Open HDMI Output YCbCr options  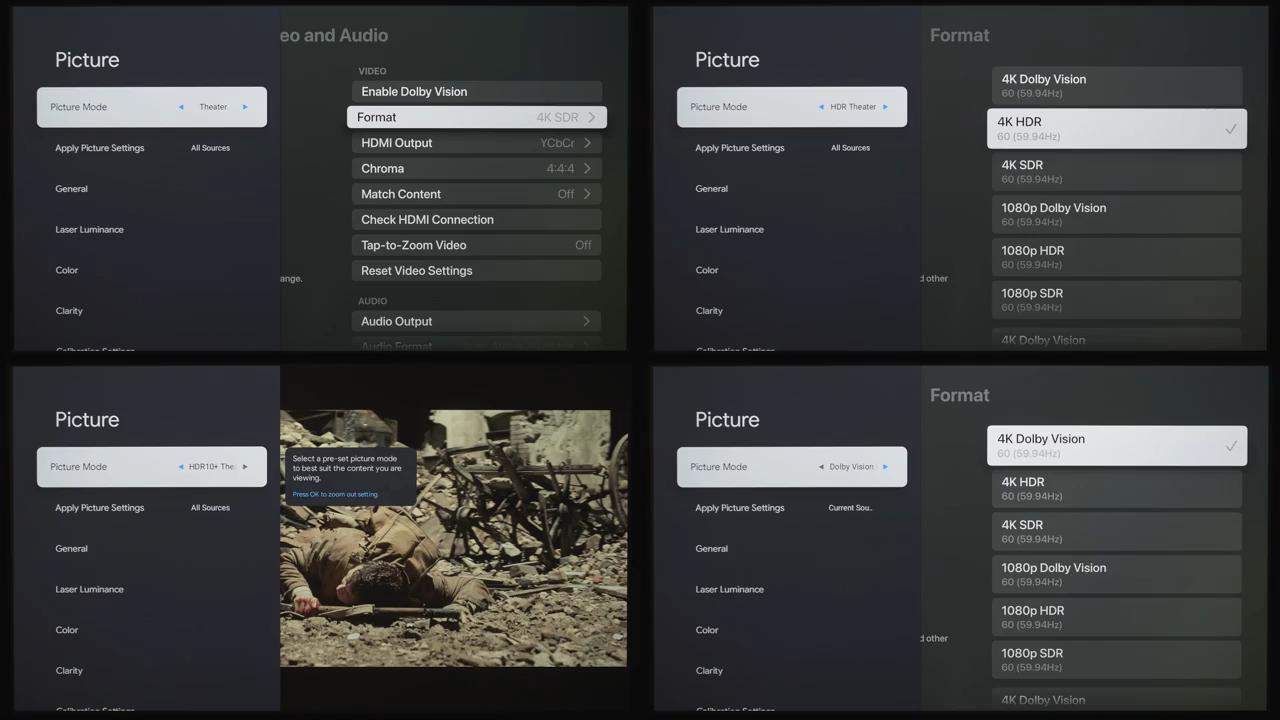tap(476, 143)
